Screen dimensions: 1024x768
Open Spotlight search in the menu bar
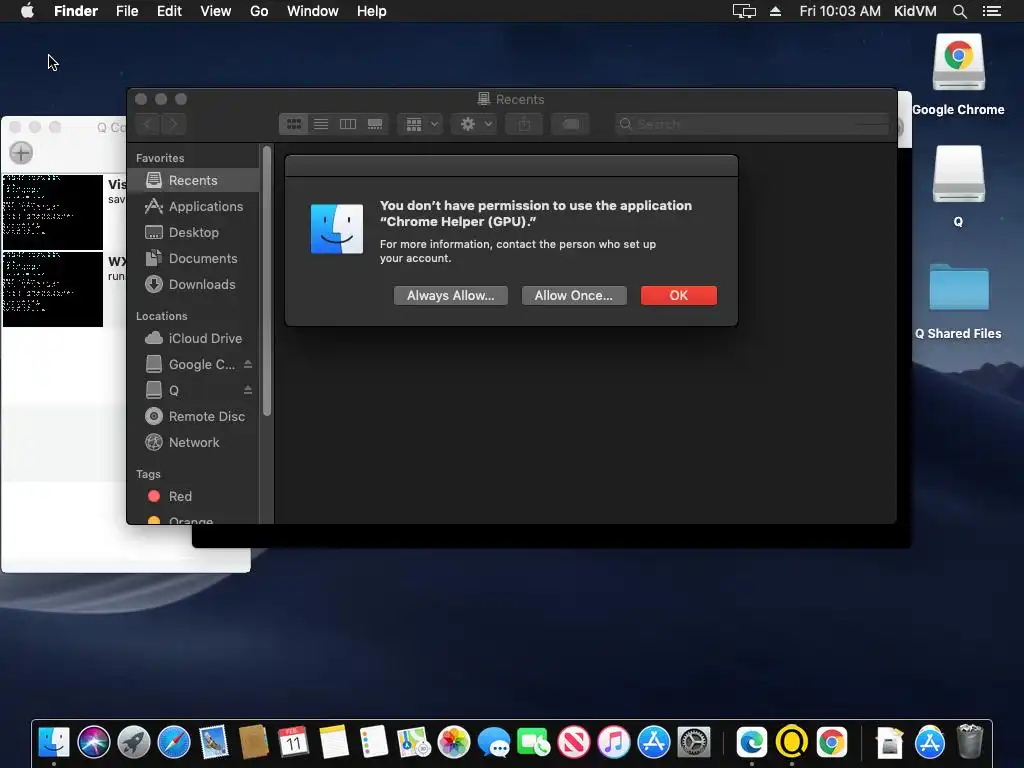coord(959,11)
